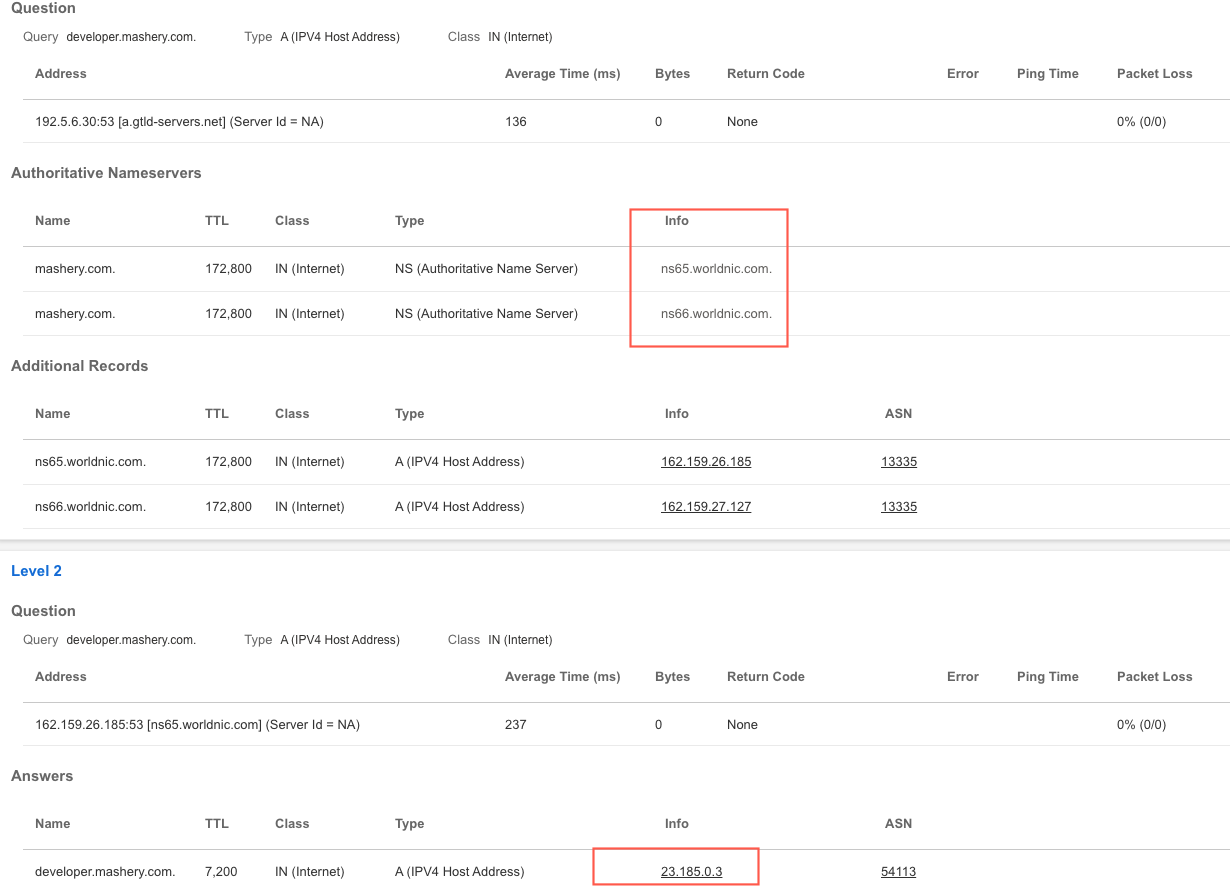
Task: Select the TTL value 7,200
Action: [221, 872]
